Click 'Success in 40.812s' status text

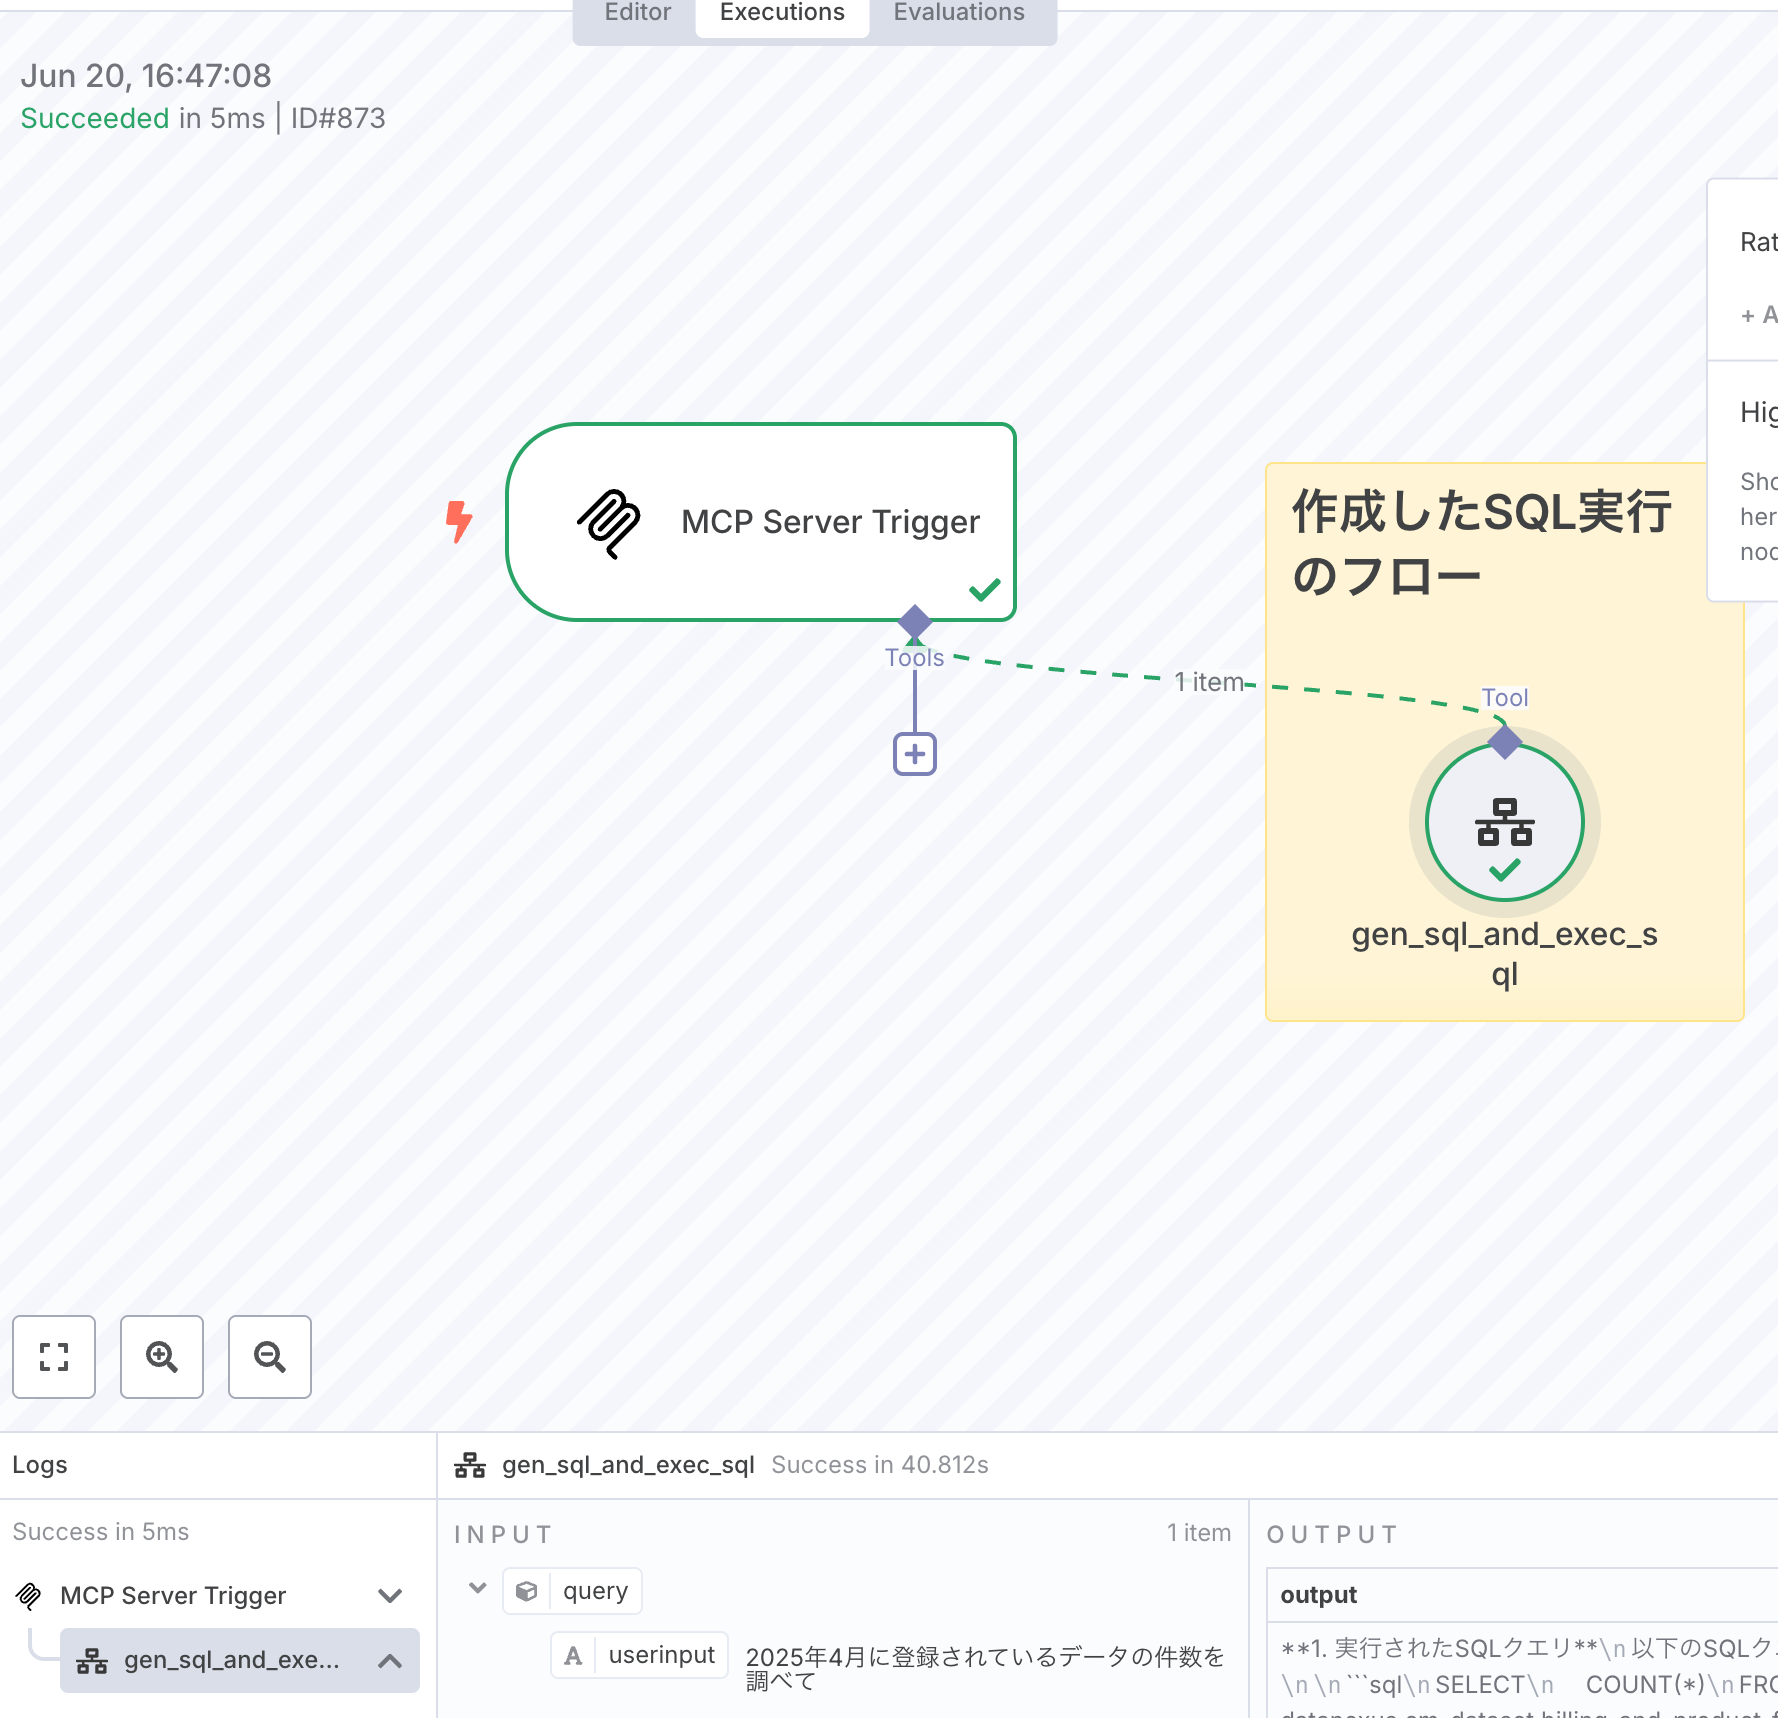(x=880, y=1465)
